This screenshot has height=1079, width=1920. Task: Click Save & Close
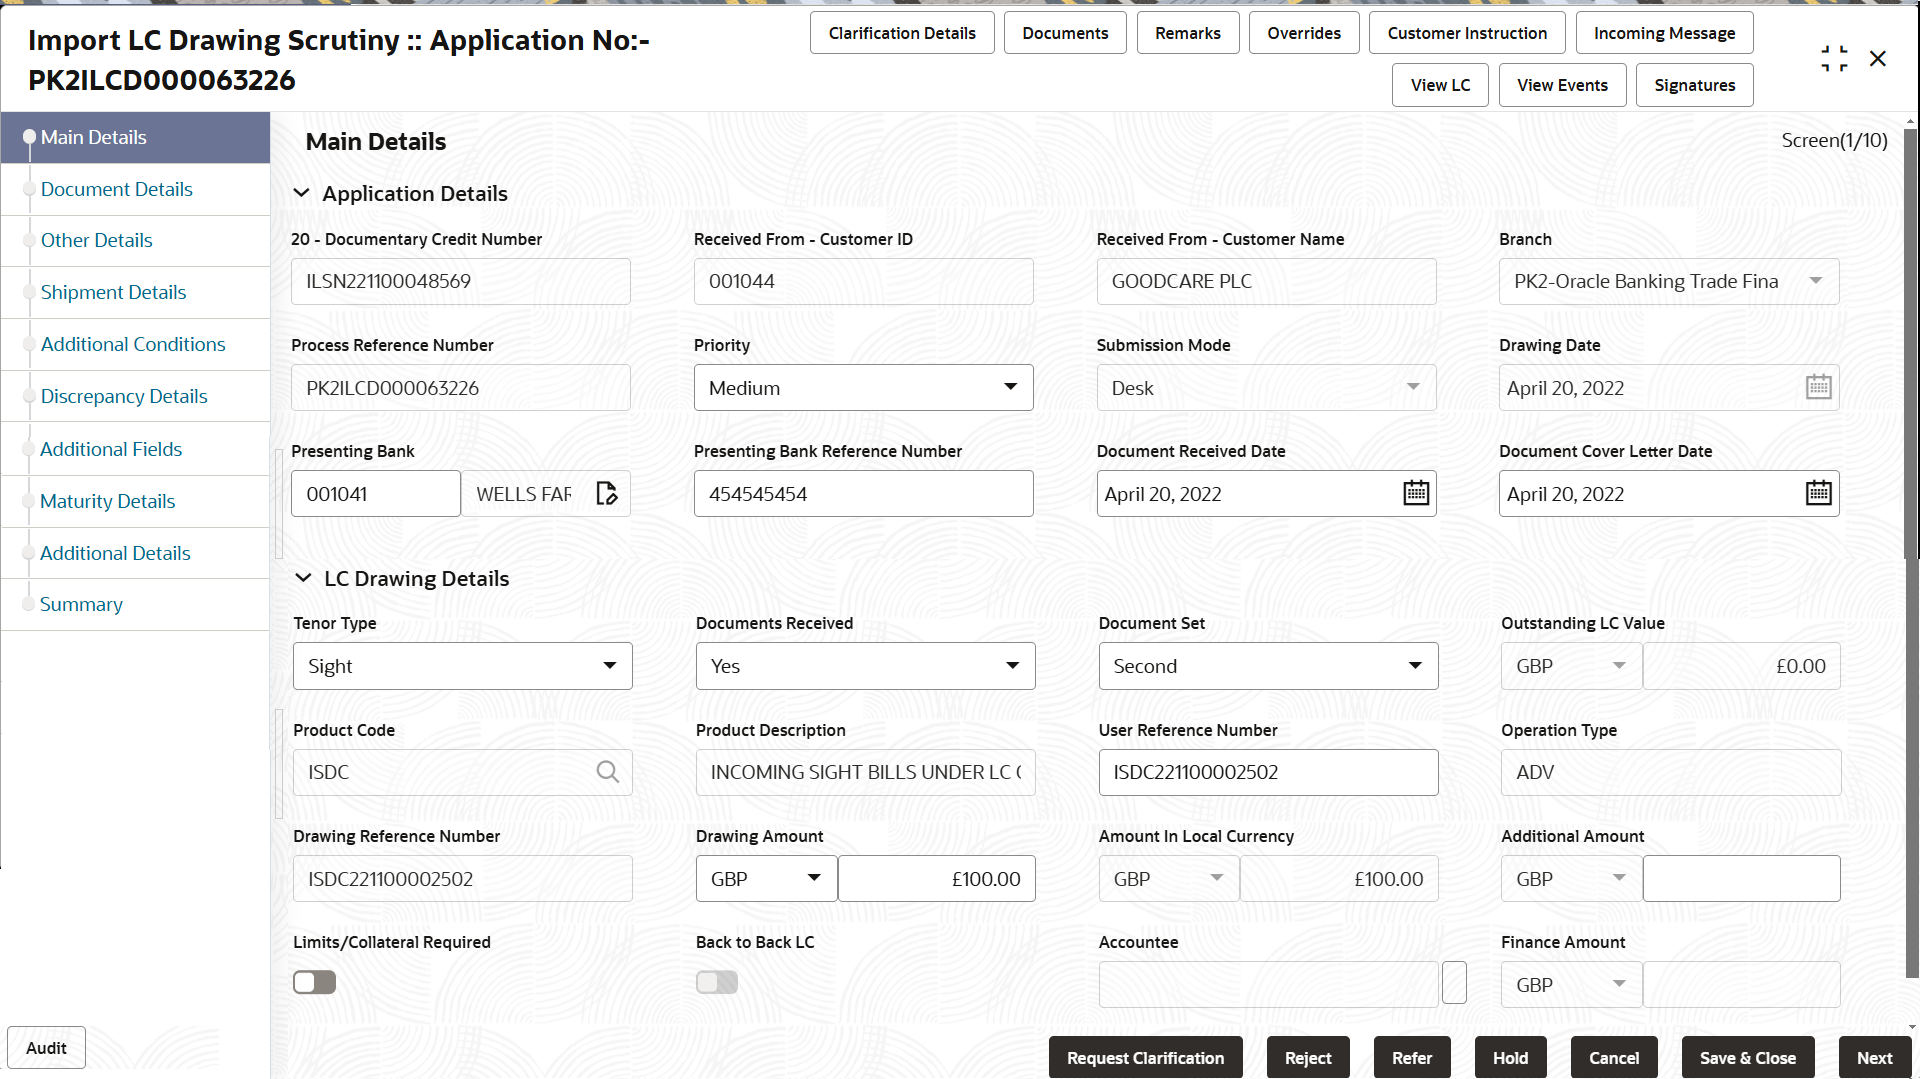tap(1747, 1057)
